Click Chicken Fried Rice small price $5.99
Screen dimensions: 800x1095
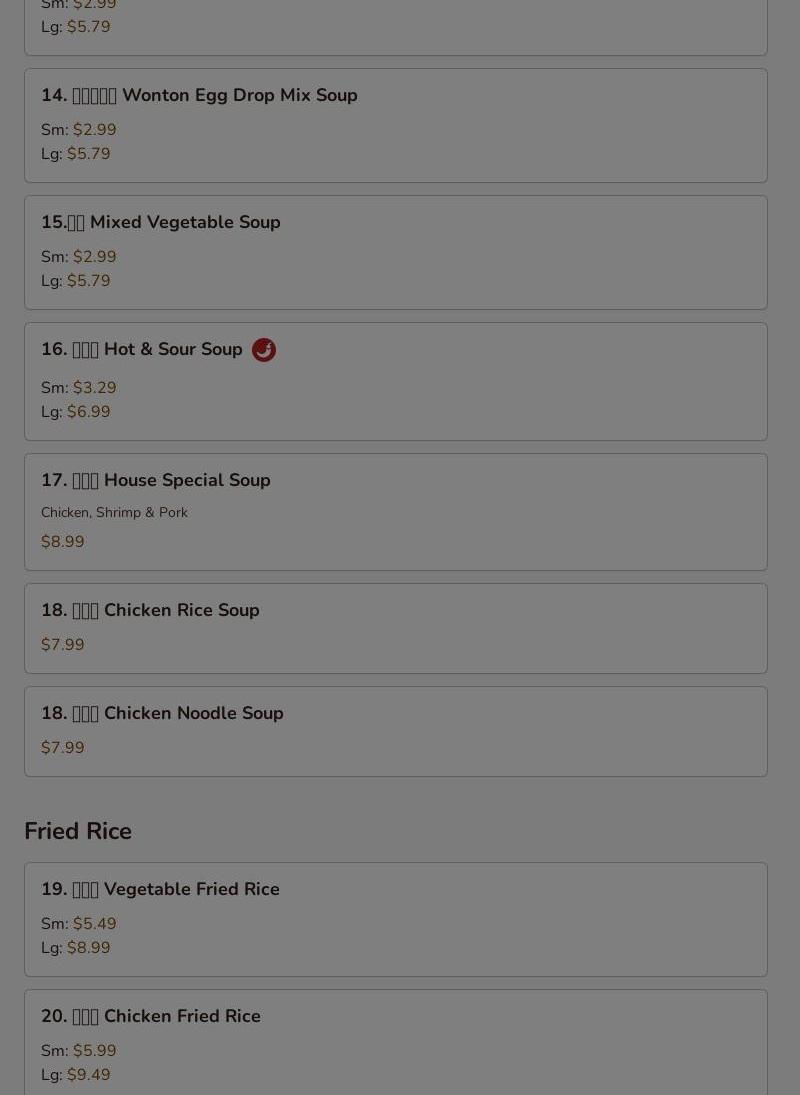click(94, 1051)
